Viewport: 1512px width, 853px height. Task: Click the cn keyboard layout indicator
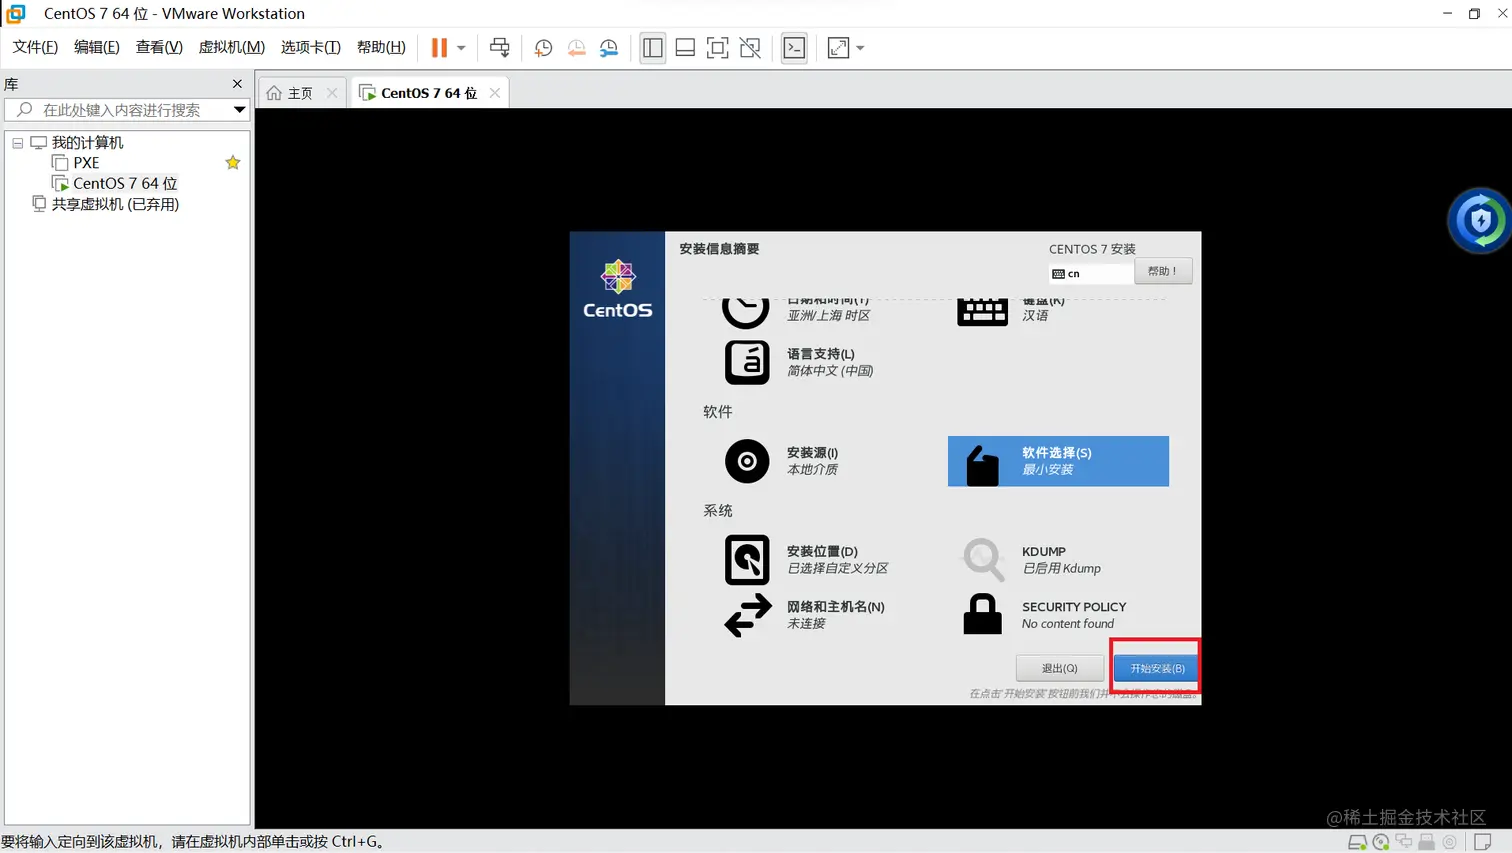click(1091, 273)
